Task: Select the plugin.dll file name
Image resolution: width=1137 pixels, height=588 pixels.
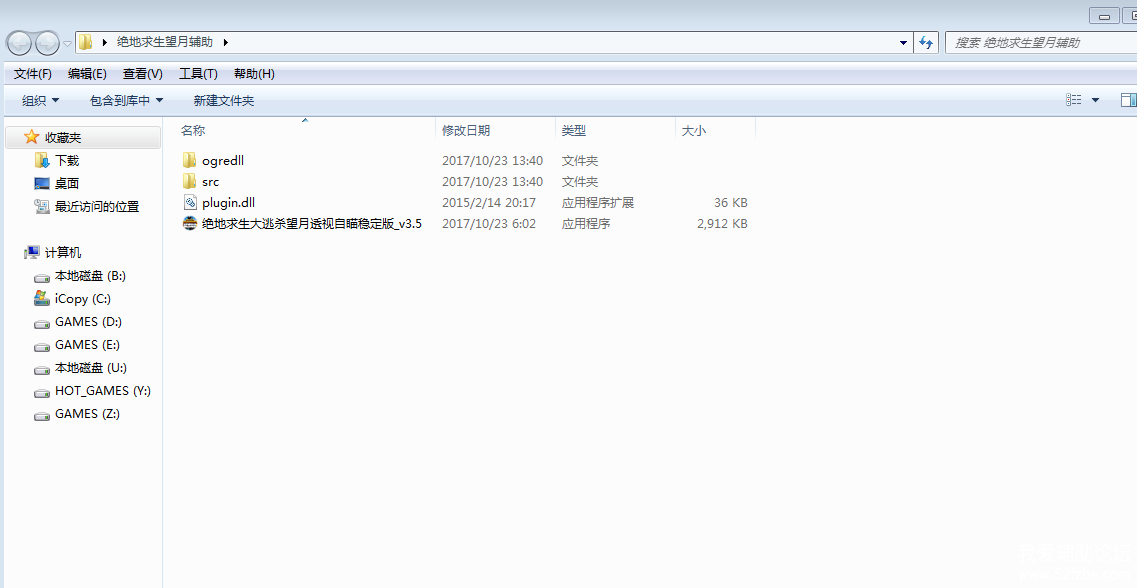Action: (228, 203)
